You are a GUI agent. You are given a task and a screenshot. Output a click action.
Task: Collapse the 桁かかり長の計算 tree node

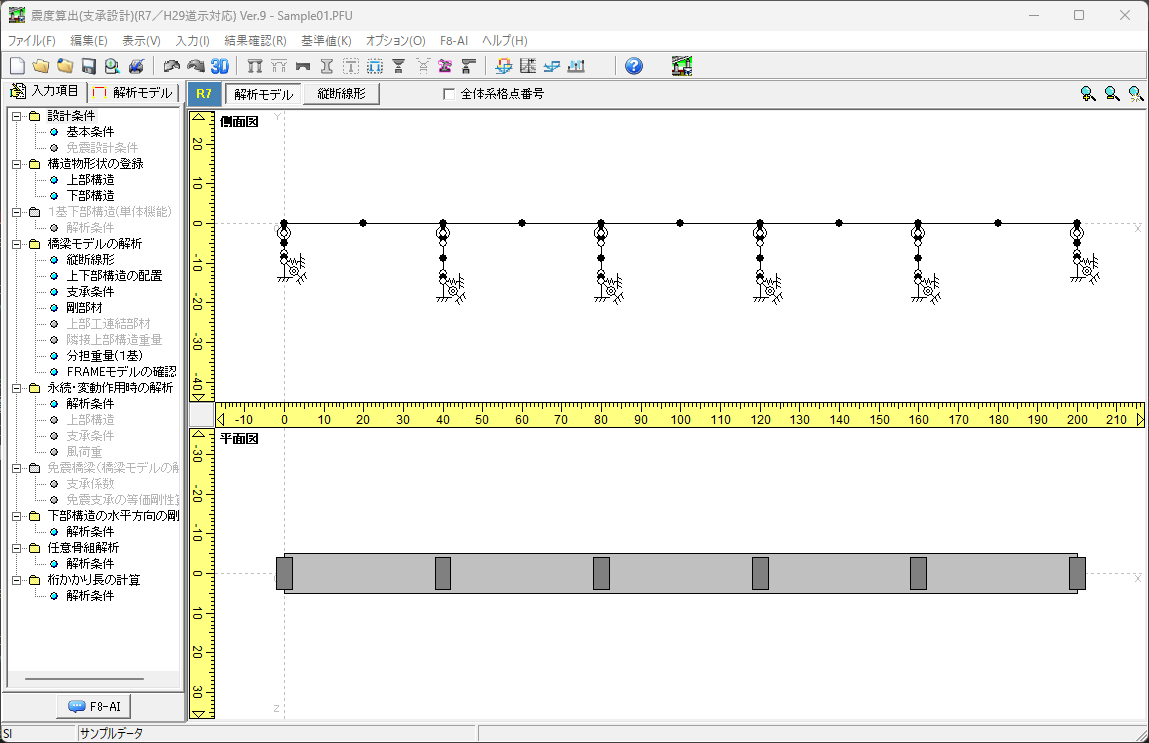(x=17, y=580)
